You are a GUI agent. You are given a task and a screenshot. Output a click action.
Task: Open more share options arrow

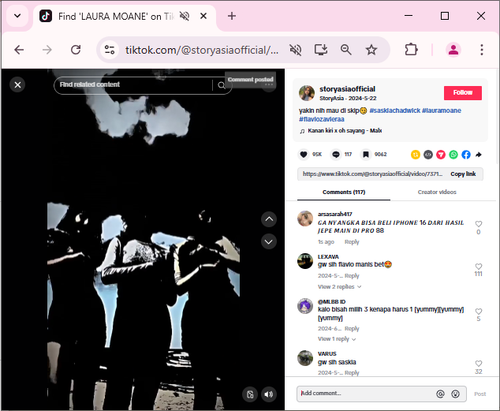(479, 155)
